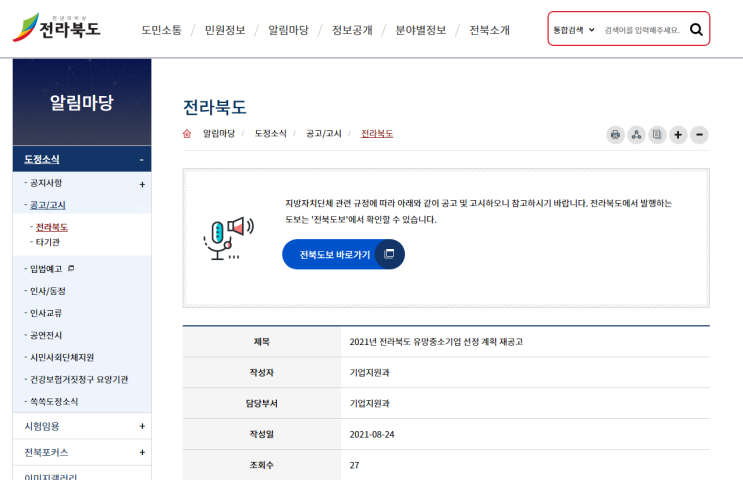Expand 공지사항 submenu
This screenshot has height=480, width=743.
142,185
